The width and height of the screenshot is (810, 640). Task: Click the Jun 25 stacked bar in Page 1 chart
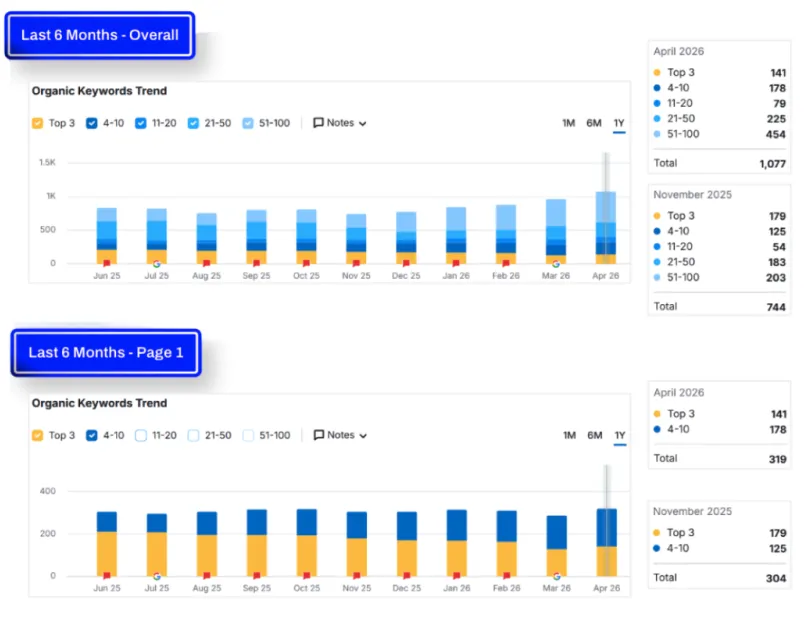(106, 544)
